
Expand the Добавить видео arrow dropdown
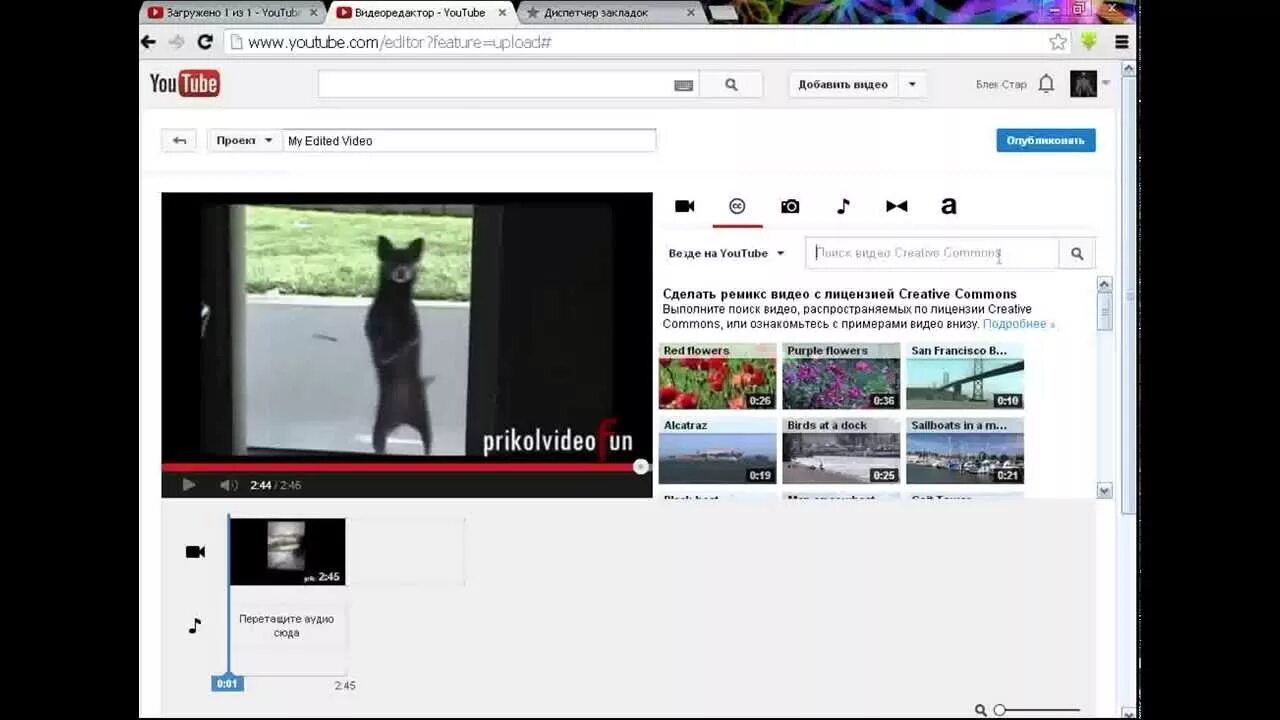[912, 85]
